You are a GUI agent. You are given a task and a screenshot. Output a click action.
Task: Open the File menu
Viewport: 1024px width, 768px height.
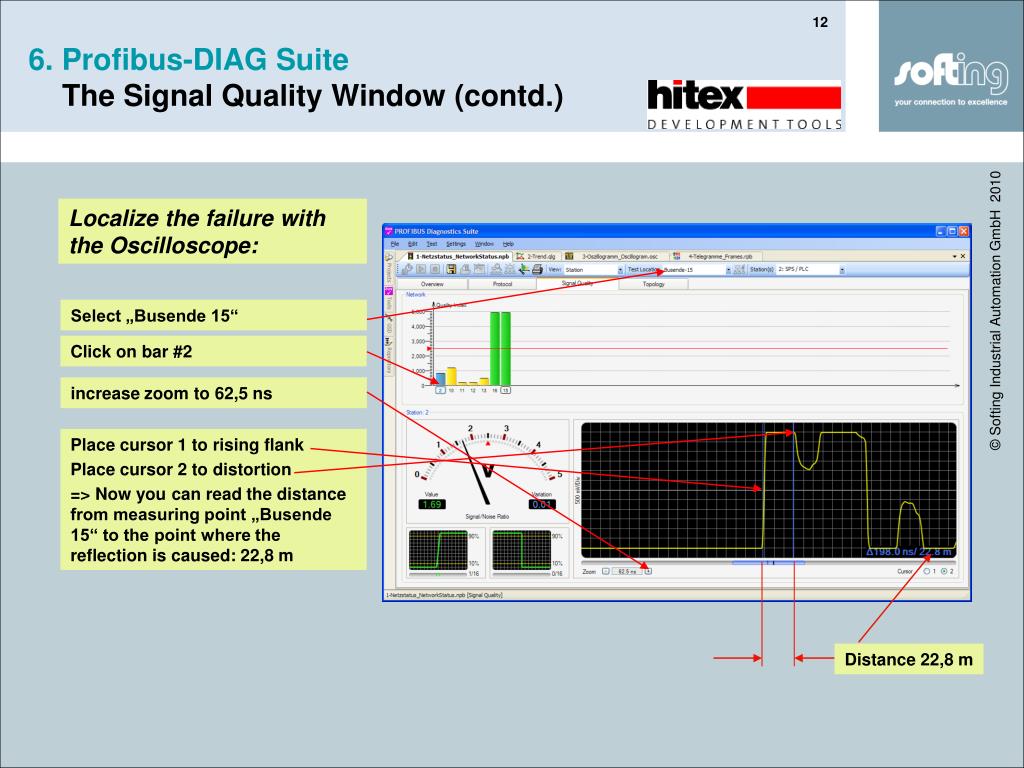tap(394, 244)
